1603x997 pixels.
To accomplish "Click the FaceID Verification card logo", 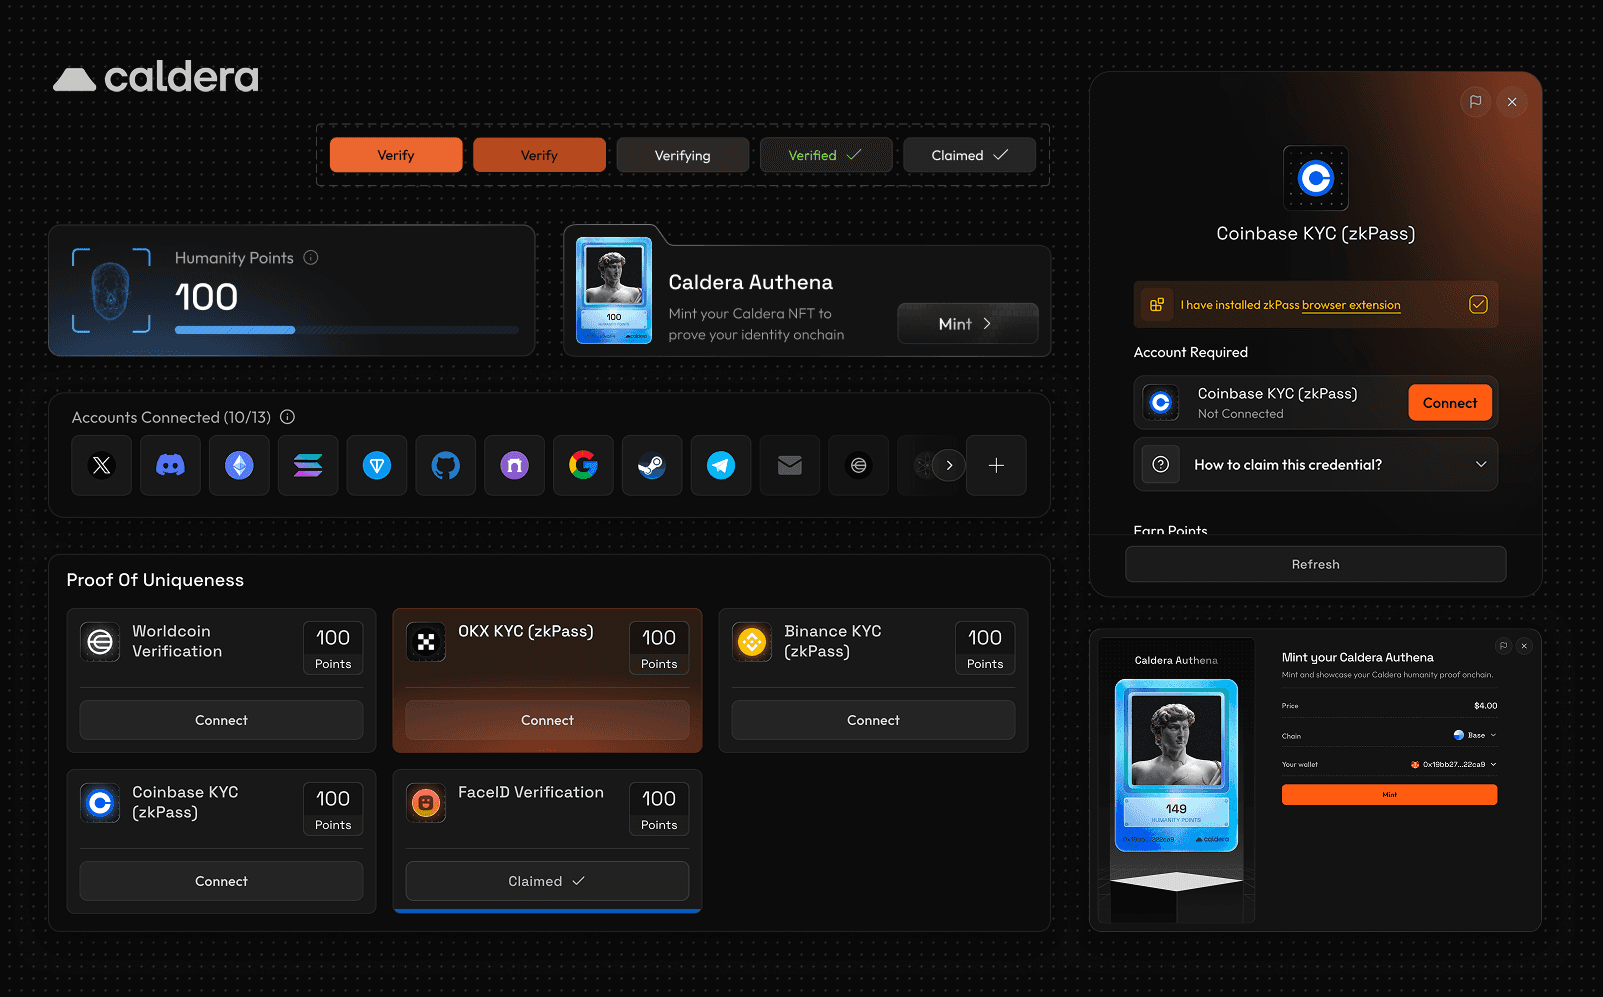I will 426,803.
